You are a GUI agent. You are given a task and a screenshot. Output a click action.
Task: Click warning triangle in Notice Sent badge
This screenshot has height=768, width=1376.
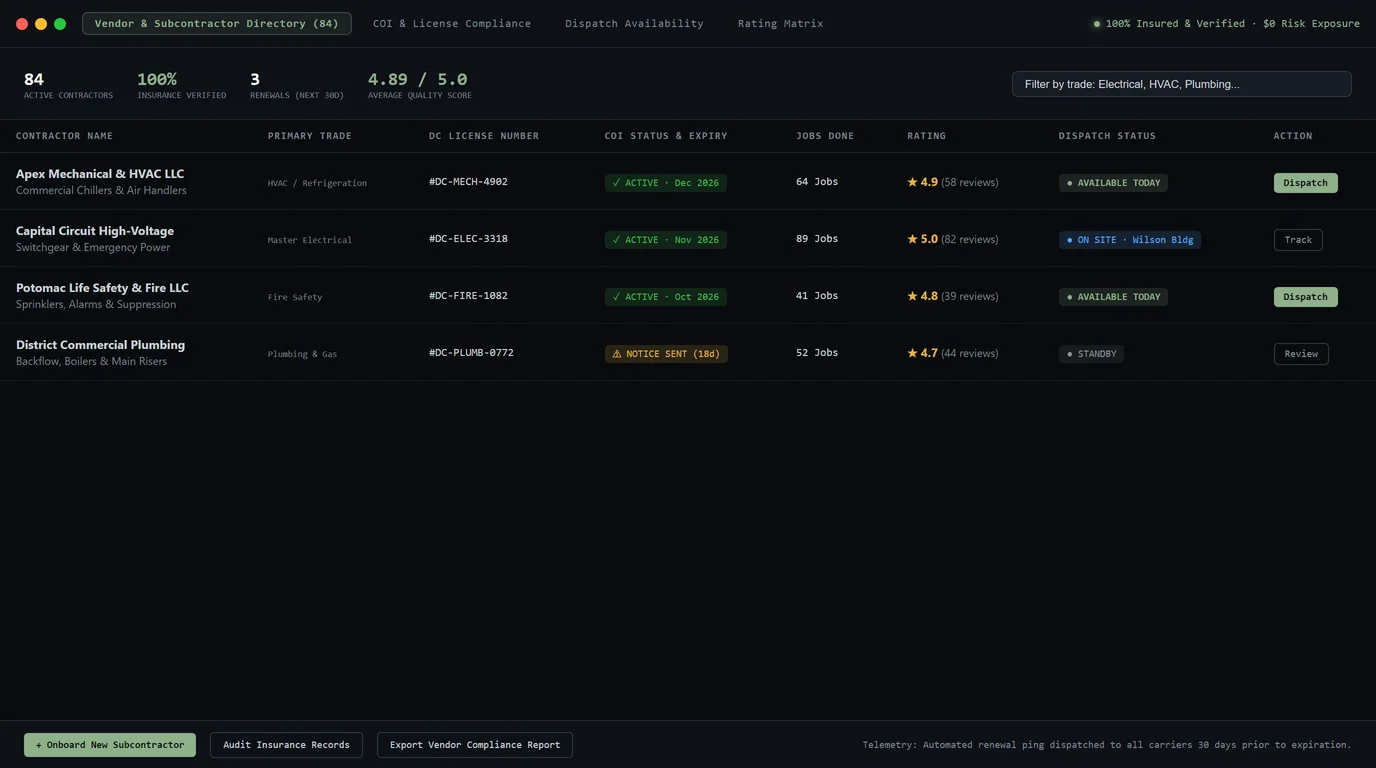coord(617,354)
